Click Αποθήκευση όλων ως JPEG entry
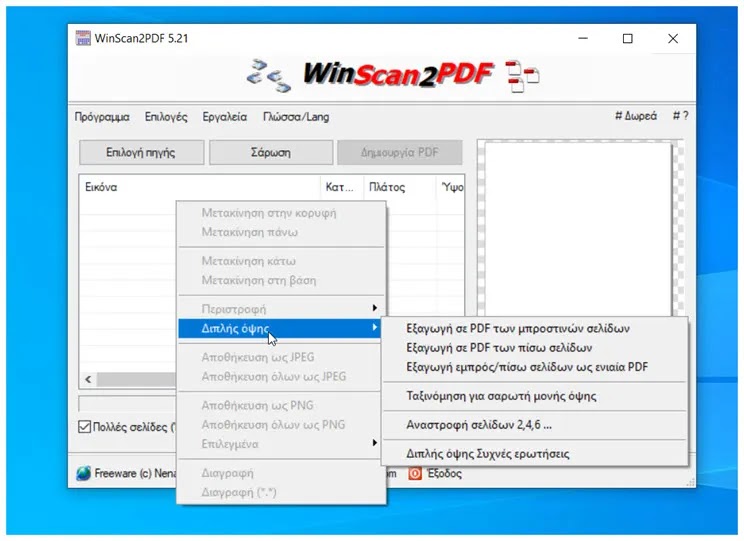This screenshot has height=541, width=744. click(281, 376)
